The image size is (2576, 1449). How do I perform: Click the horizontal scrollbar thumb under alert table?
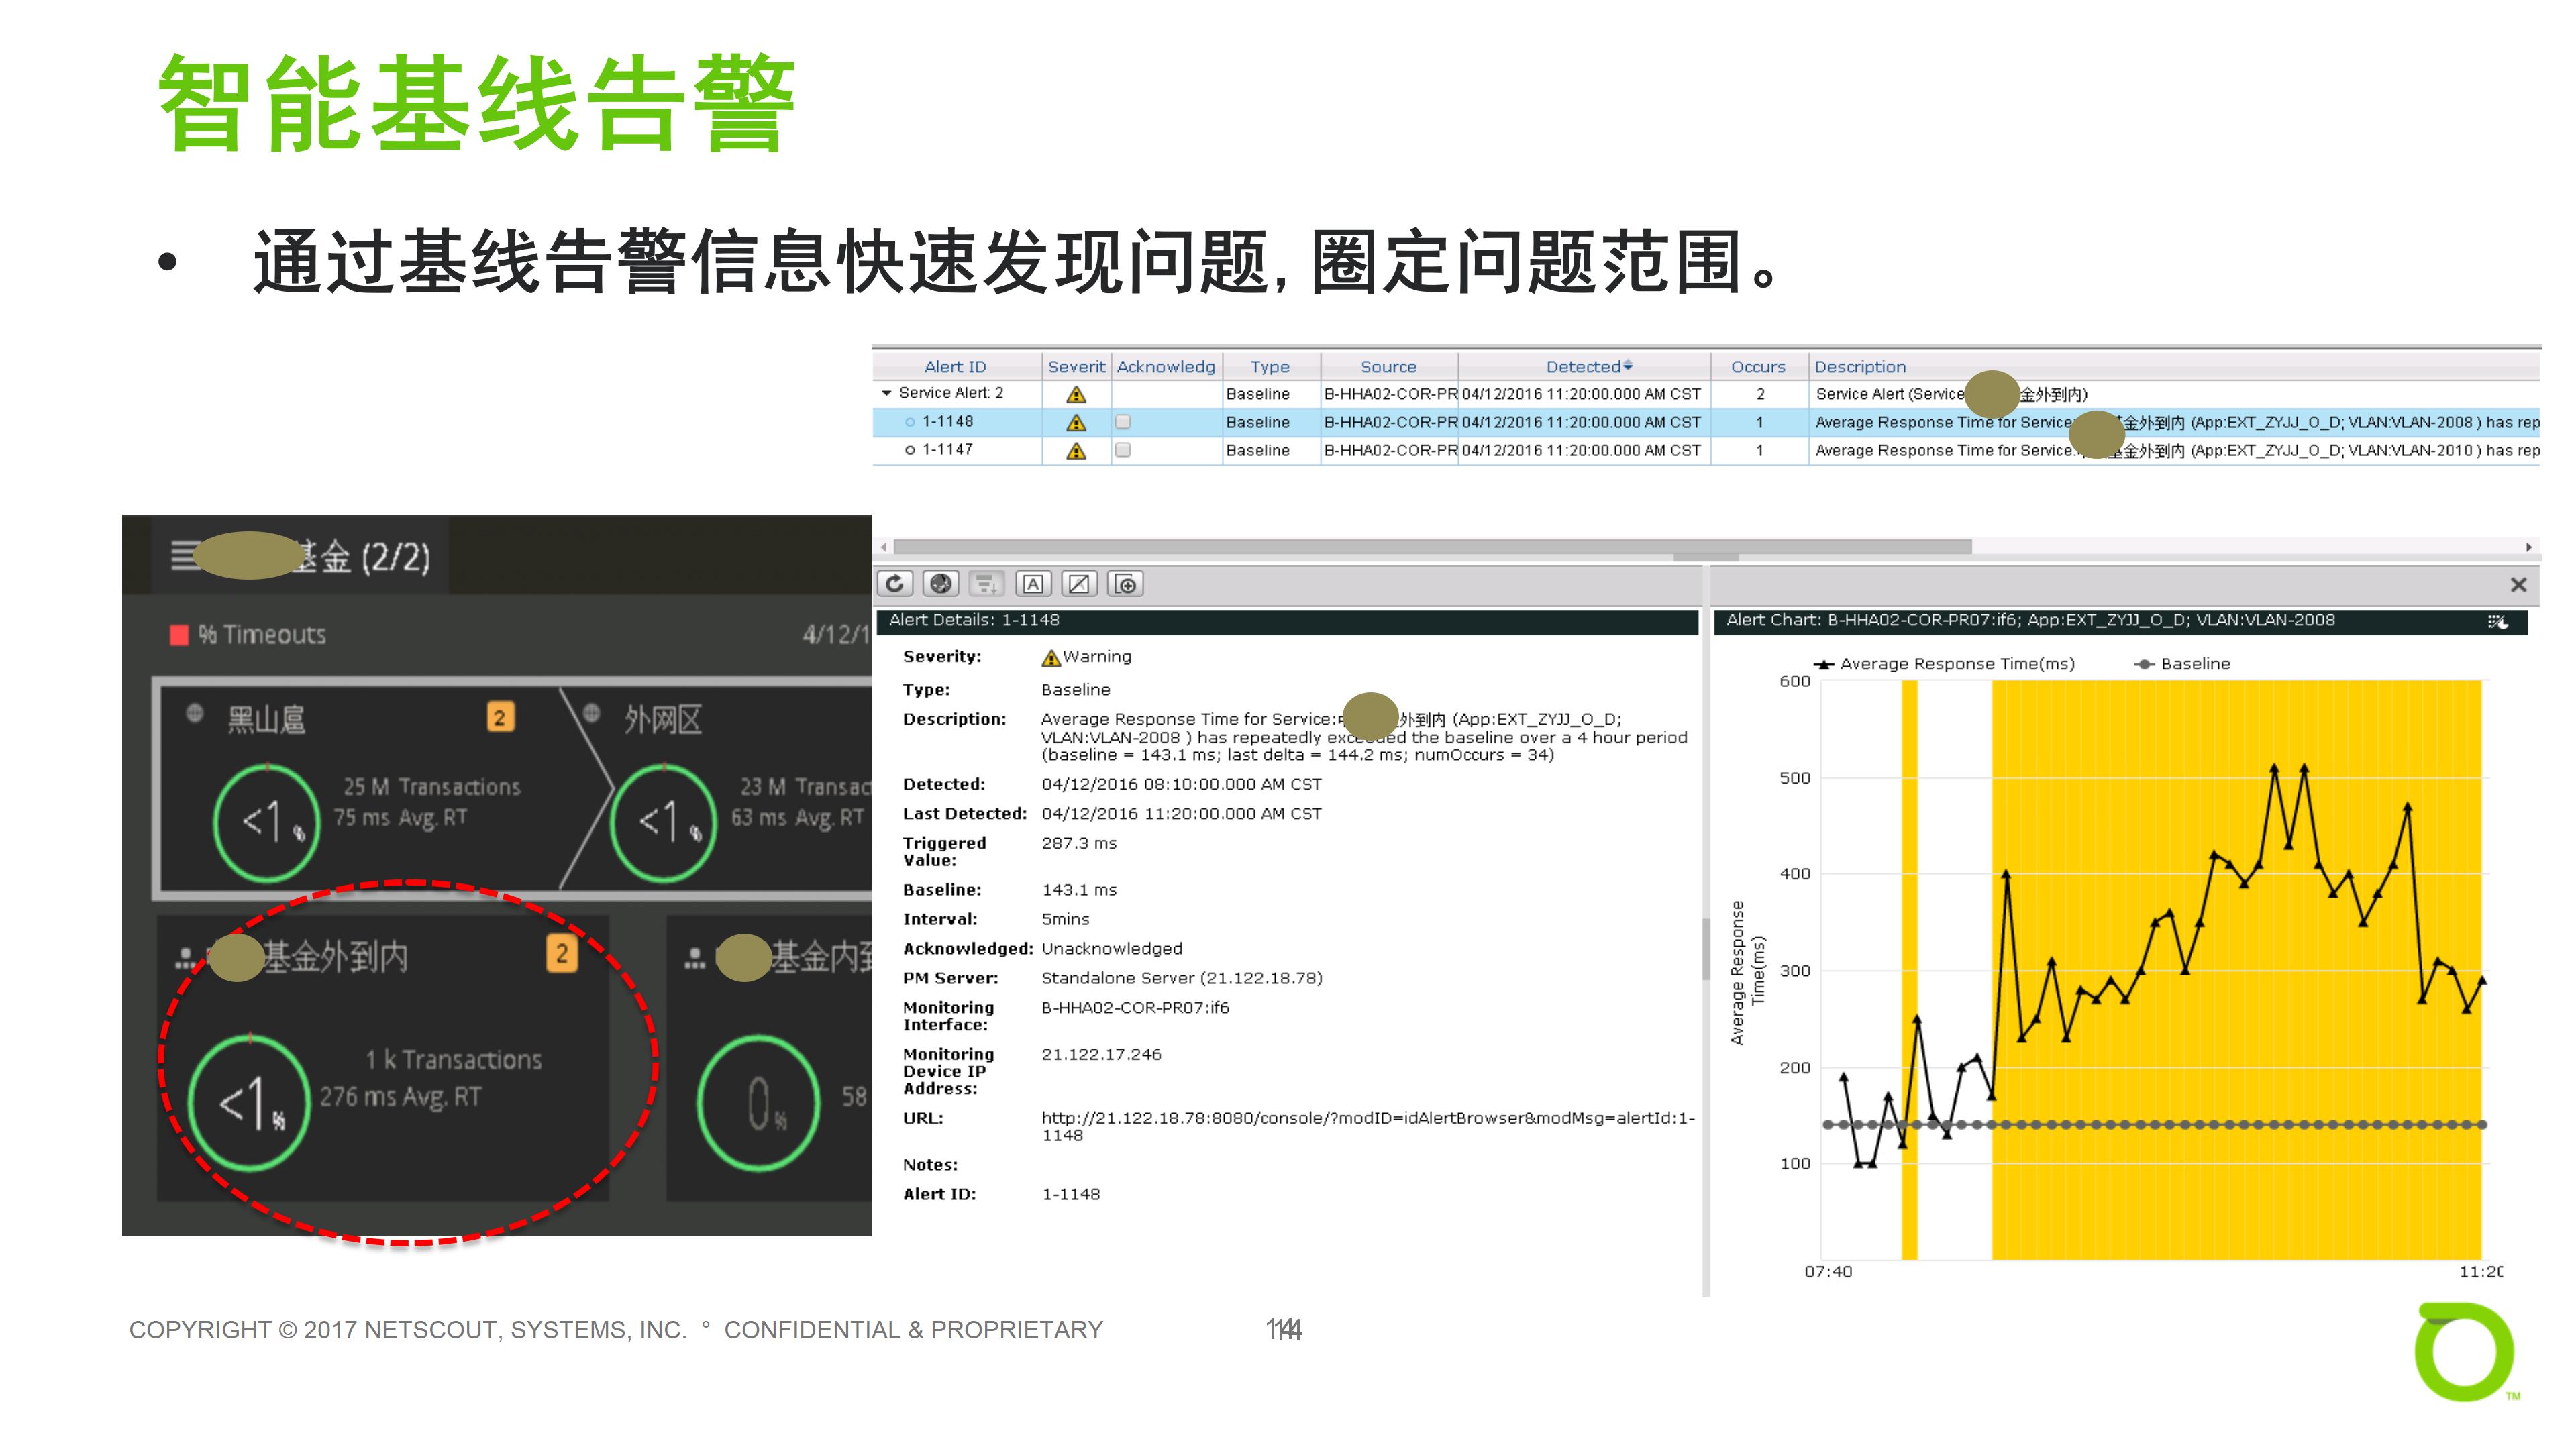click(x=1432, y=547)
